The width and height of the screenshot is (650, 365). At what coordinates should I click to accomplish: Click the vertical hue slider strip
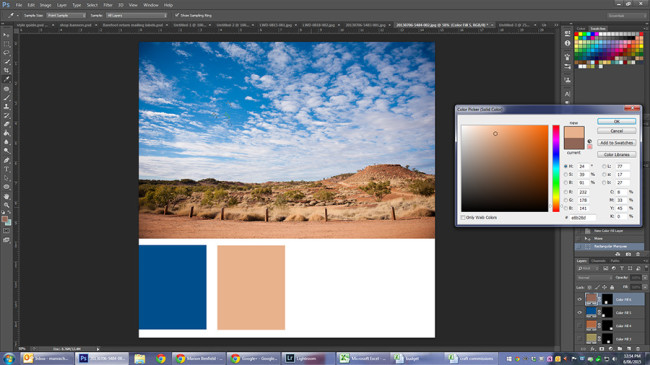[556, 168]
